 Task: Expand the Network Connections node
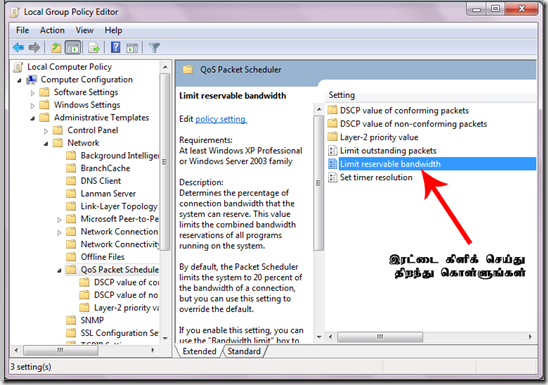click(x=59, y=232)
